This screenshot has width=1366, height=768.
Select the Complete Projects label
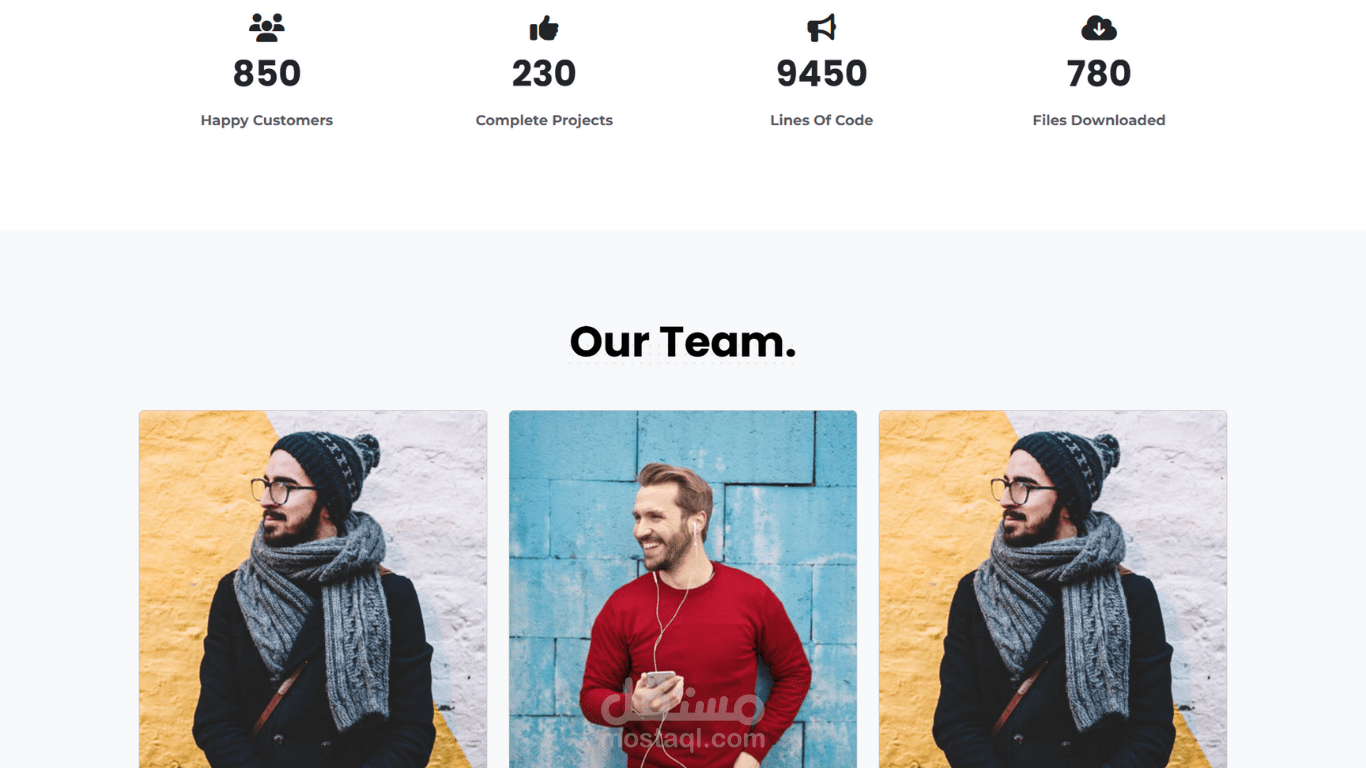[544, 120]
